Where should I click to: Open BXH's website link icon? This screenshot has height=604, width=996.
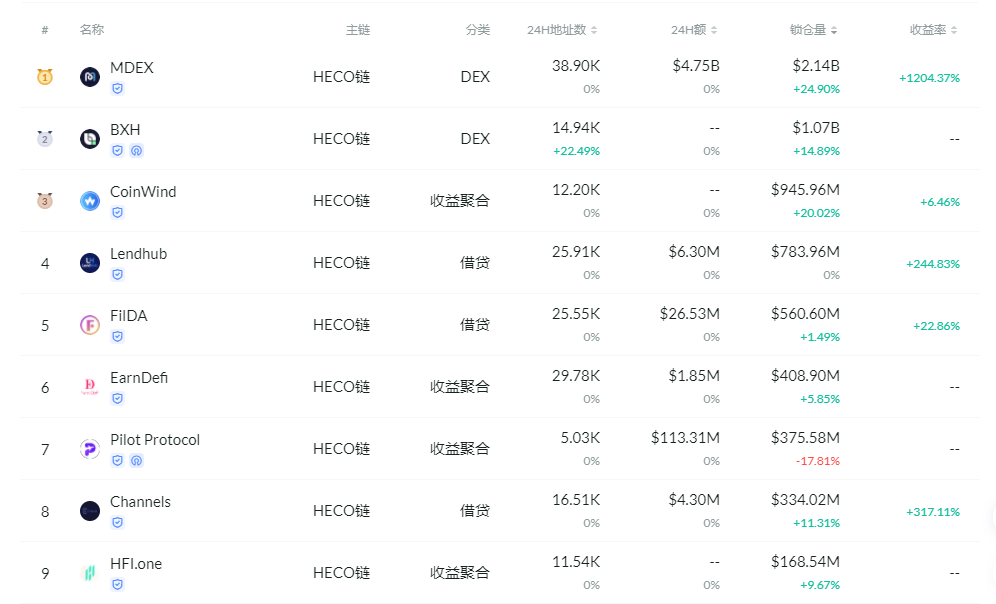tap(135, 150)
